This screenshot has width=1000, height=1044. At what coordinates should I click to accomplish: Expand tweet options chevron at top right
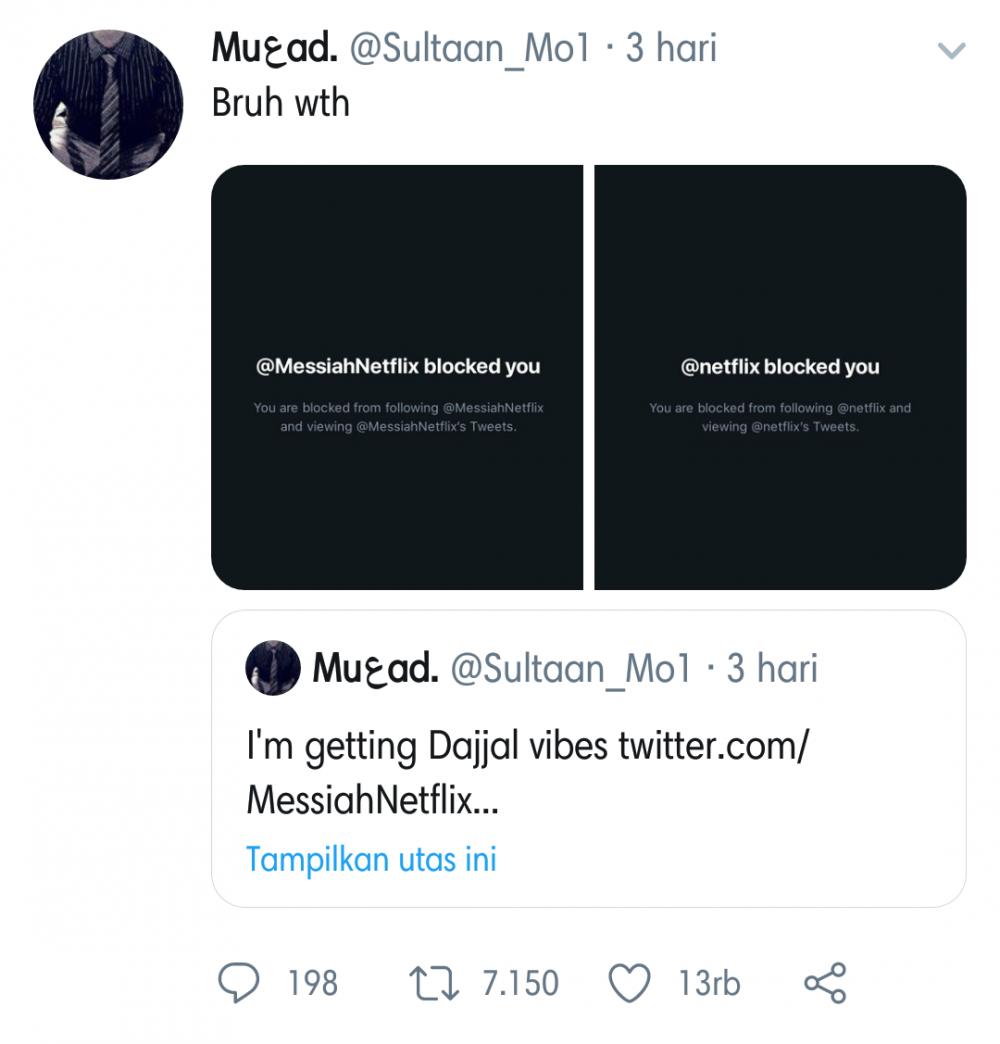click(x=951, y=51)
